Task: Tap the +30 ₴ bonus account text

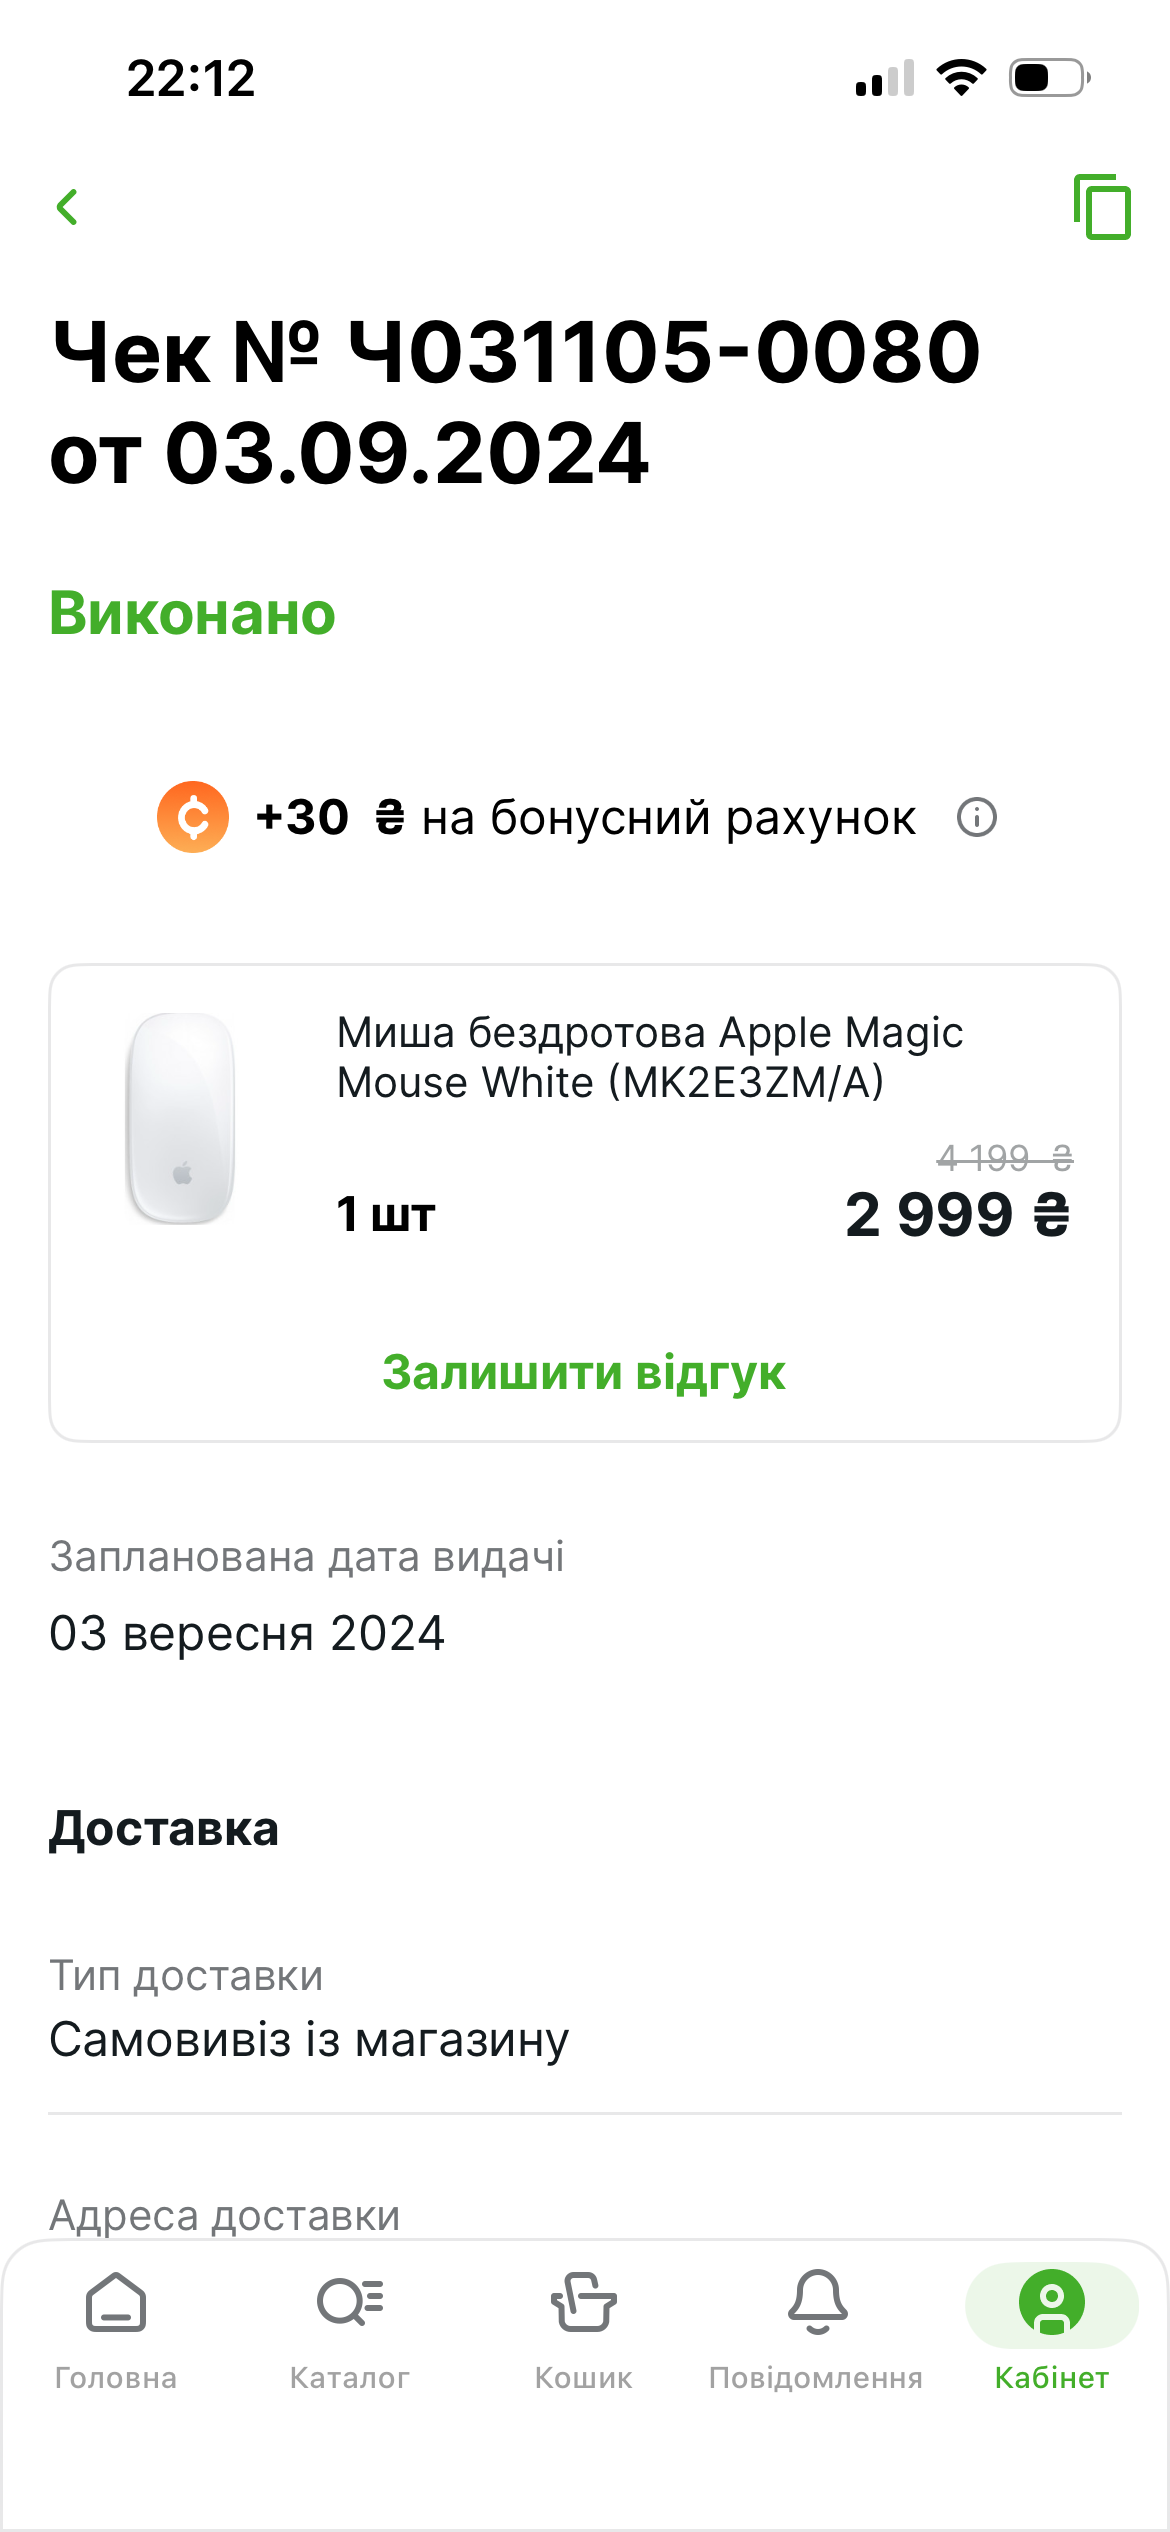Action: click(585, 817)
